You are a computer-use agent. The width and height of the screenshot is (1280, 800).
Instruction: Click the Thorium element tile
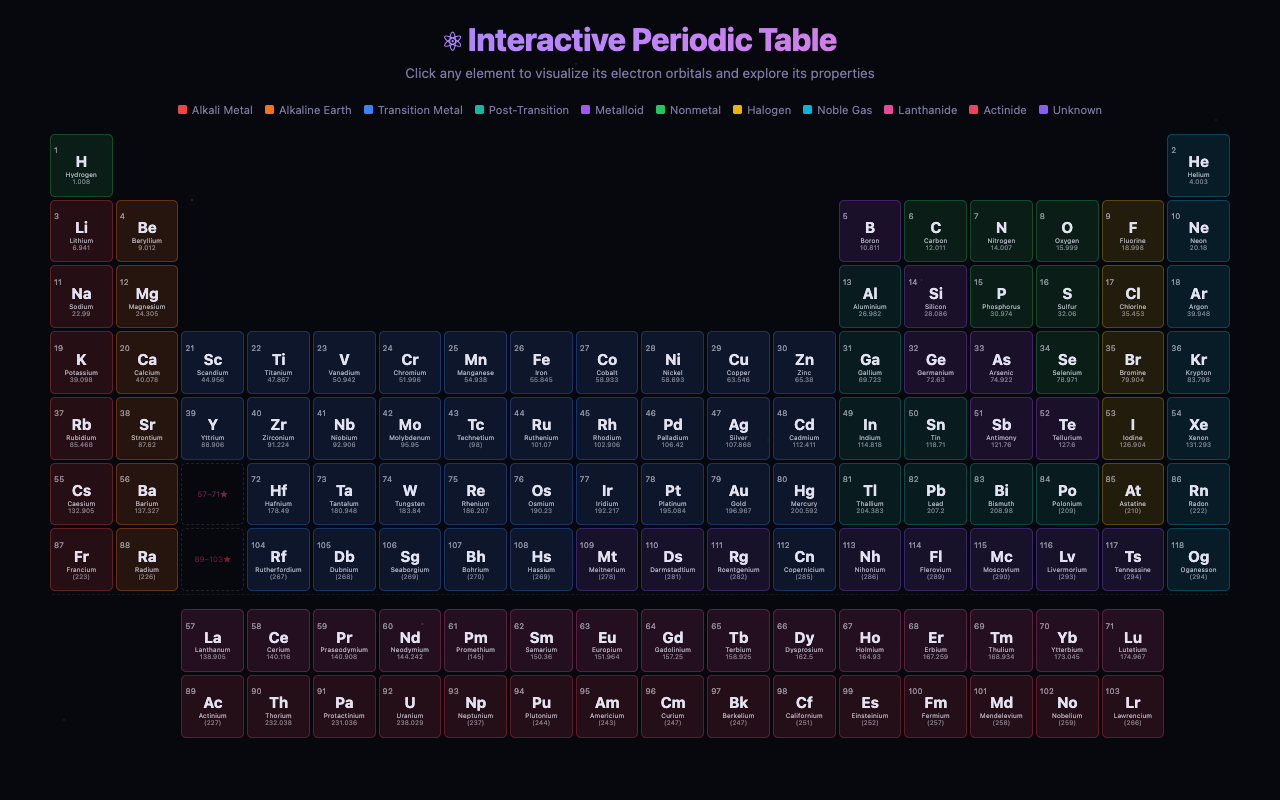(278, 706)
